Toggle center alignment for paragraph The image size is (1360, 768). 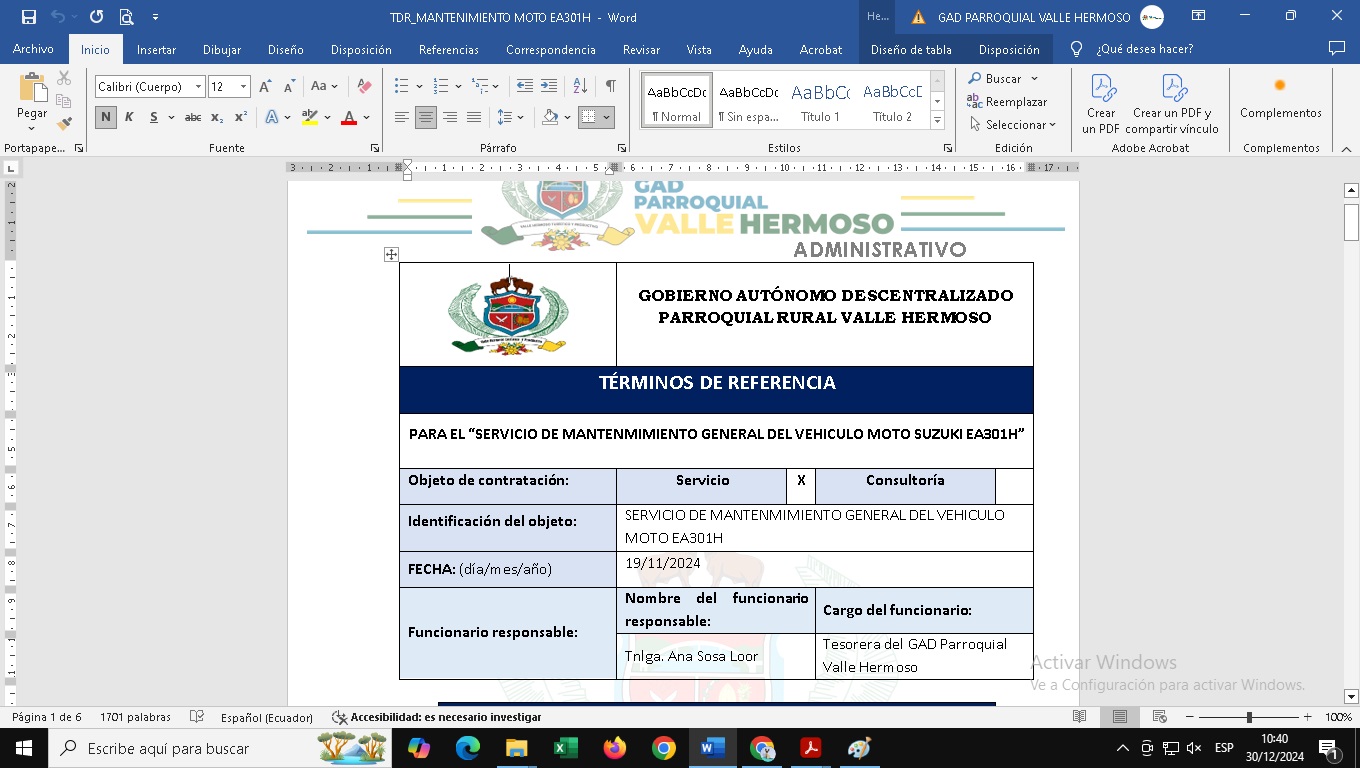tap(426, 118)
